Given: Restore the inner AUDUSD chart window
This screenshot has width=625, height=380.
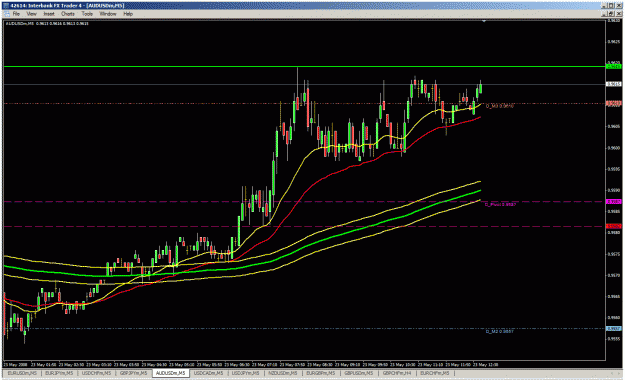Looking at the screenshot, I should point(612,14).
